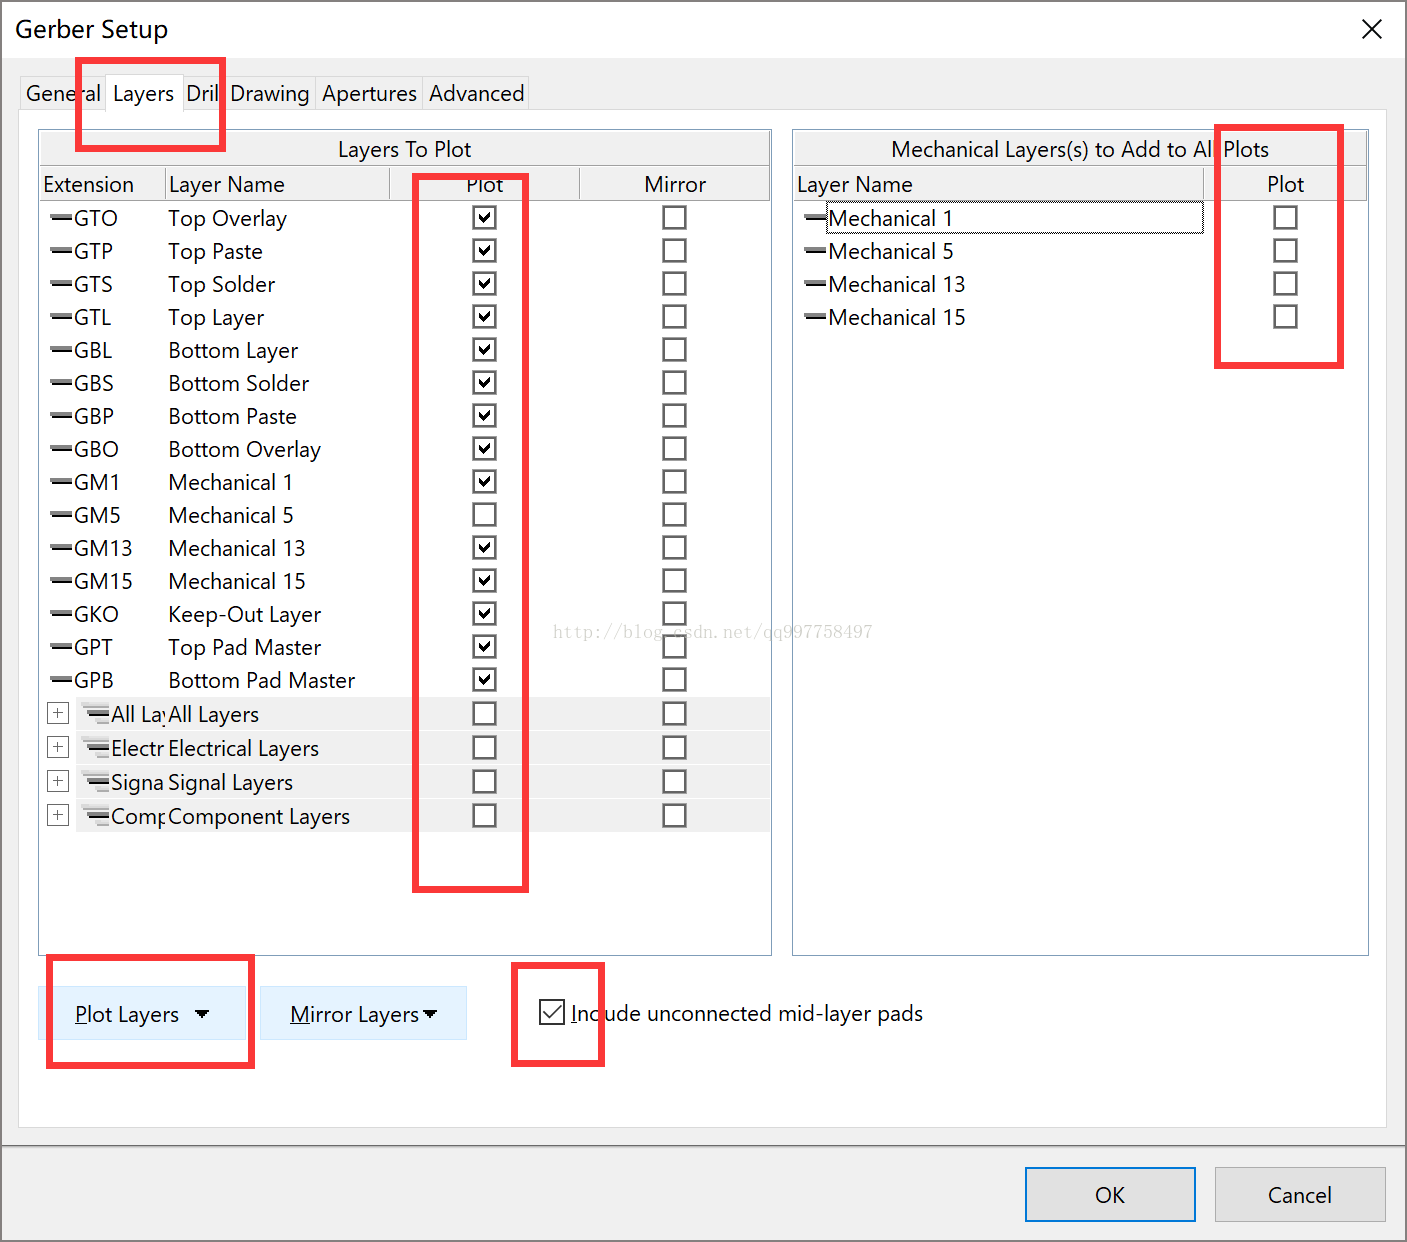The width and height of the screenshot is (1407, 1242).
Task: Expand the Signal Layers group
Action: 58,781
